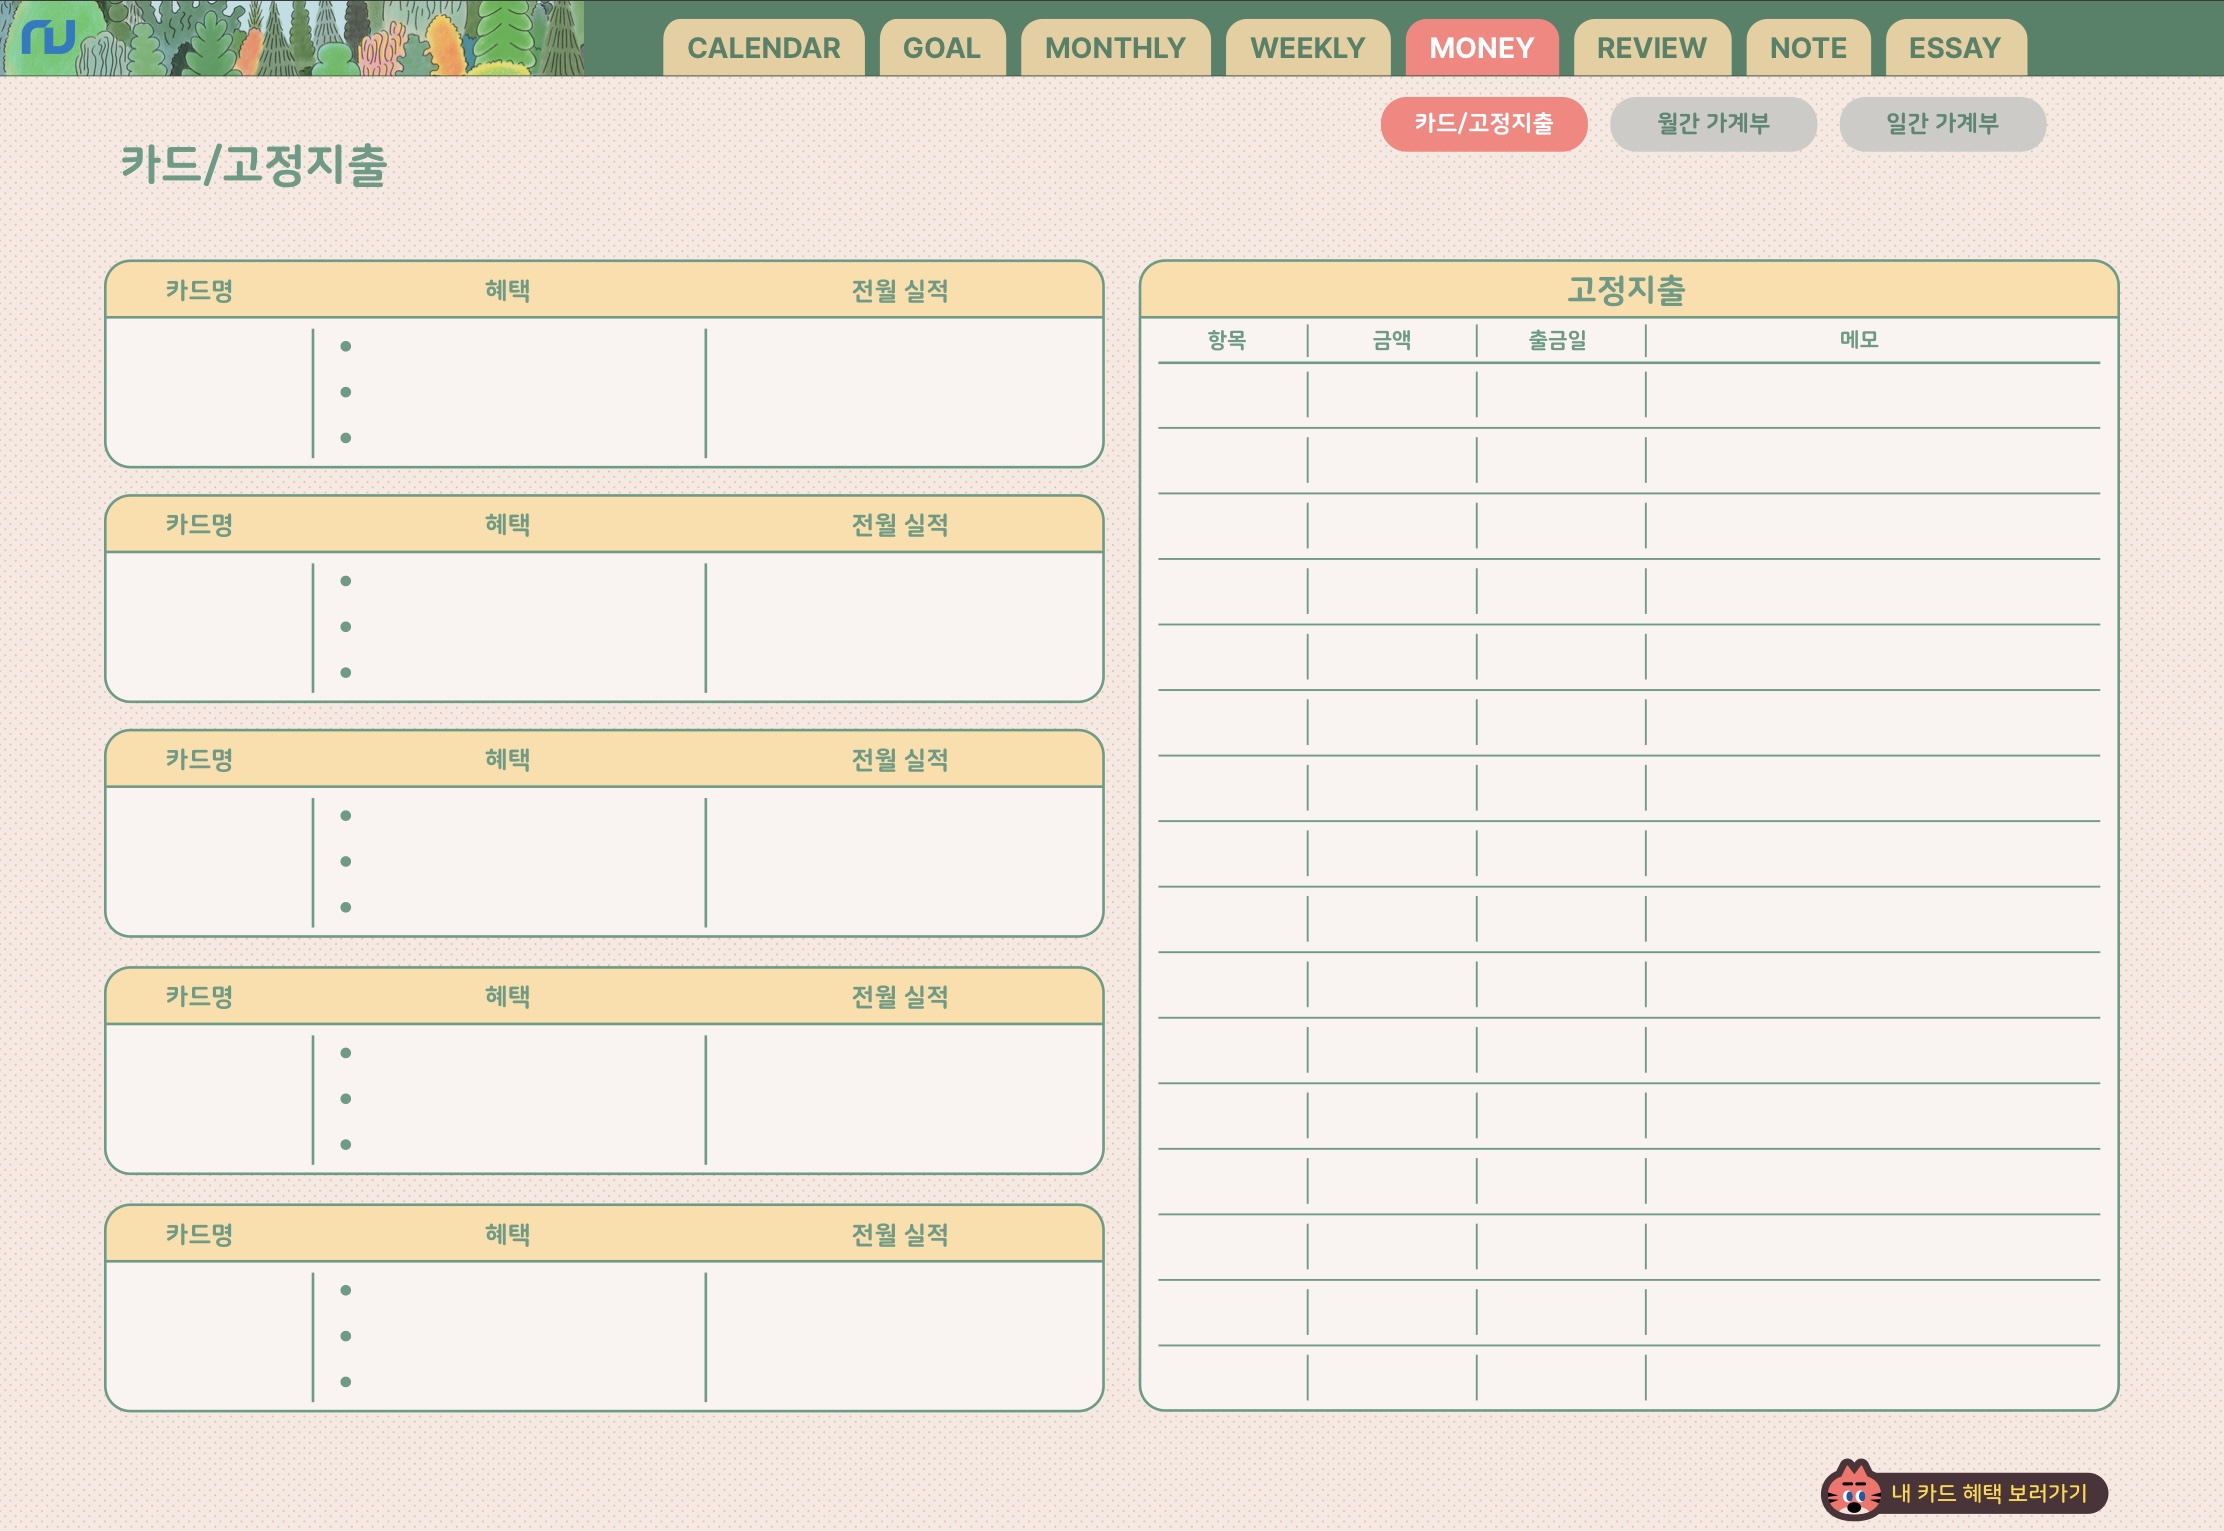The image size is (2224, 1531).
Task: Click the blue logo icon top-left
Action: (x=48, y=38)
